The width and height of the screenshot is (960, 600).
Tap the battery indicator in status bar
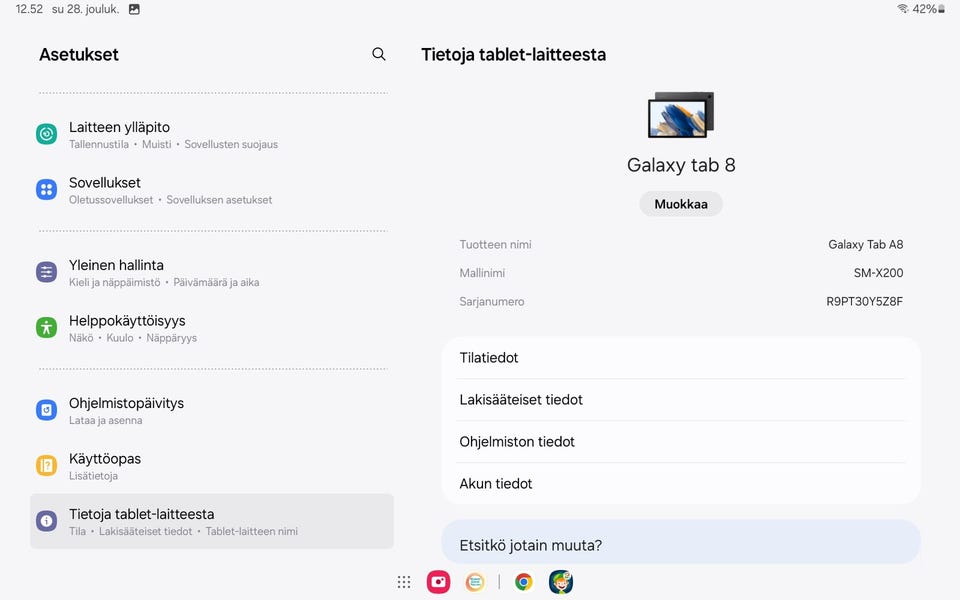(x=940, y=9)
